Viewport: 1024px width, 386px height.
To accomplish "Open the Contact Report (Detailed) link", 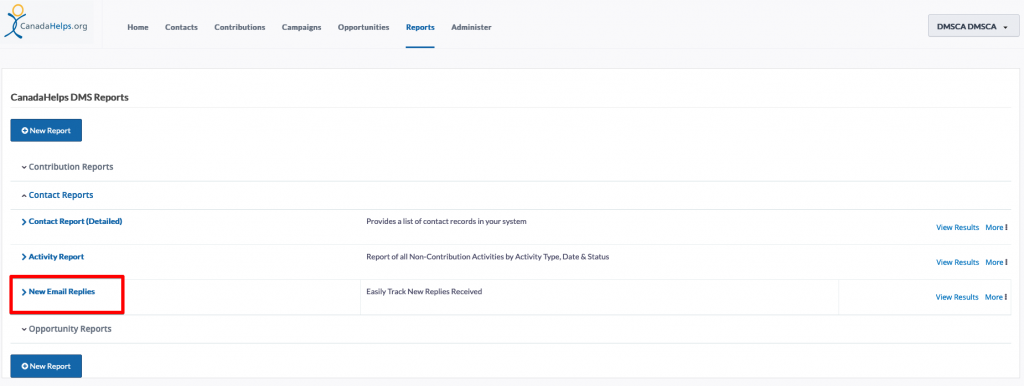I will point(75,221).
